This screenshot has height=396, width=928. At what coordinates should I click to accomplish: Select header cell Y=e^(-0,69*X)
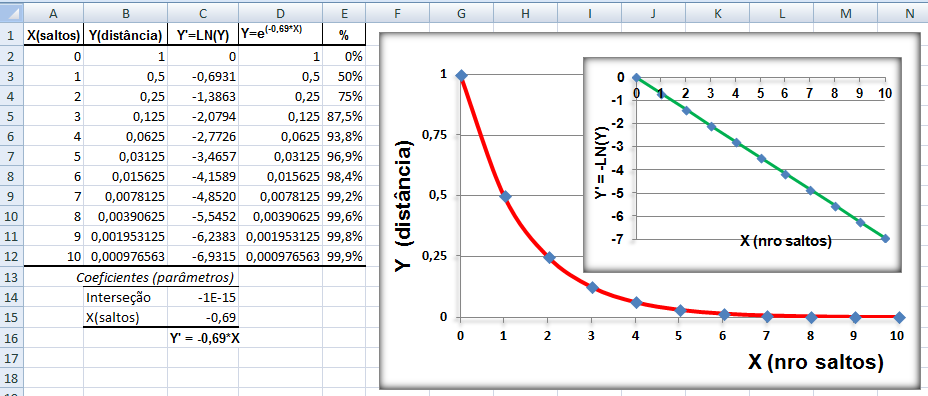pyautogui.click(x=281, y=35)
